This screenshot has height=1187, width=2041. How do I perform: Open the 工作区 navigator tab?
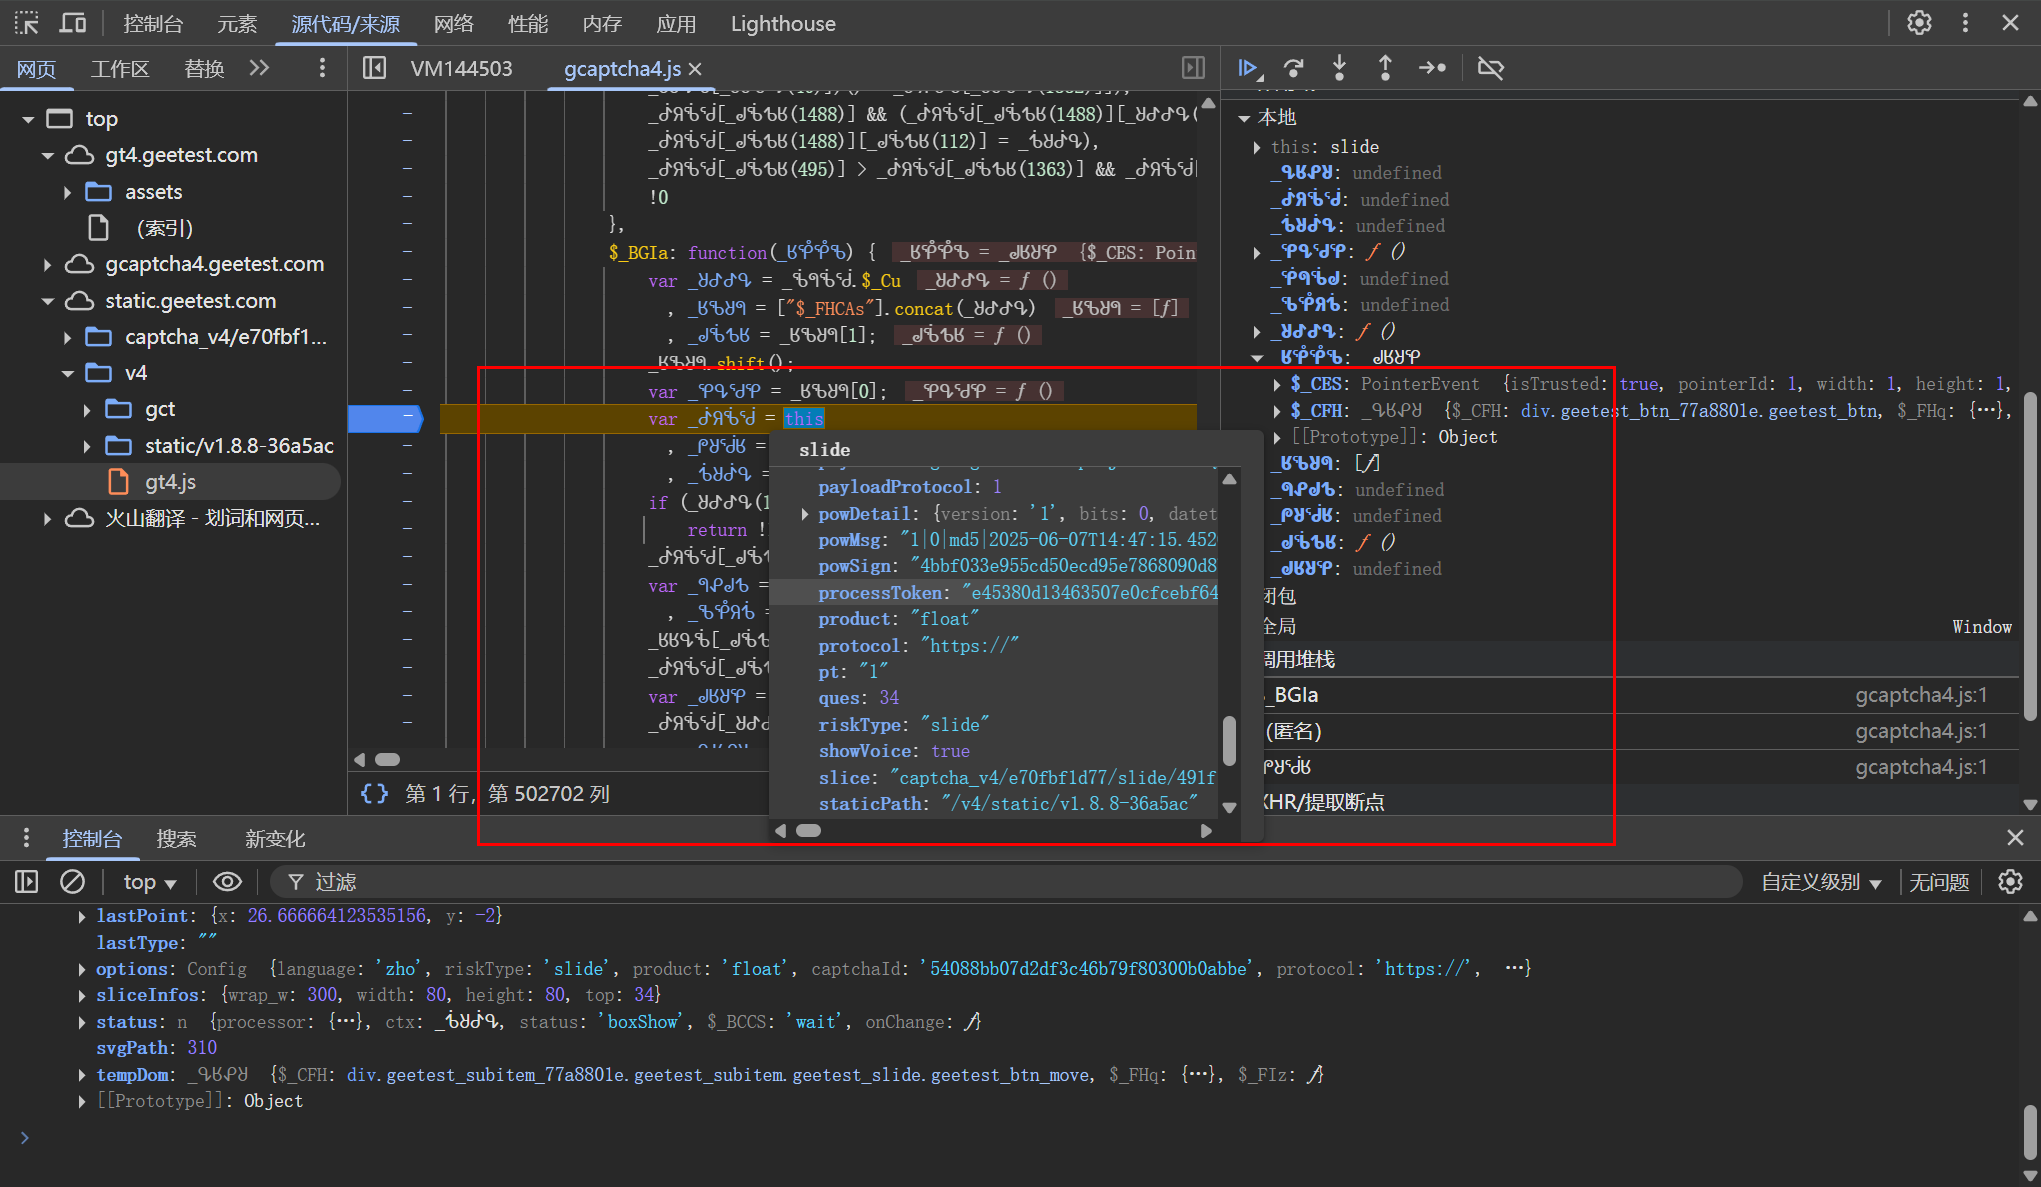click(x=120, y=69)
